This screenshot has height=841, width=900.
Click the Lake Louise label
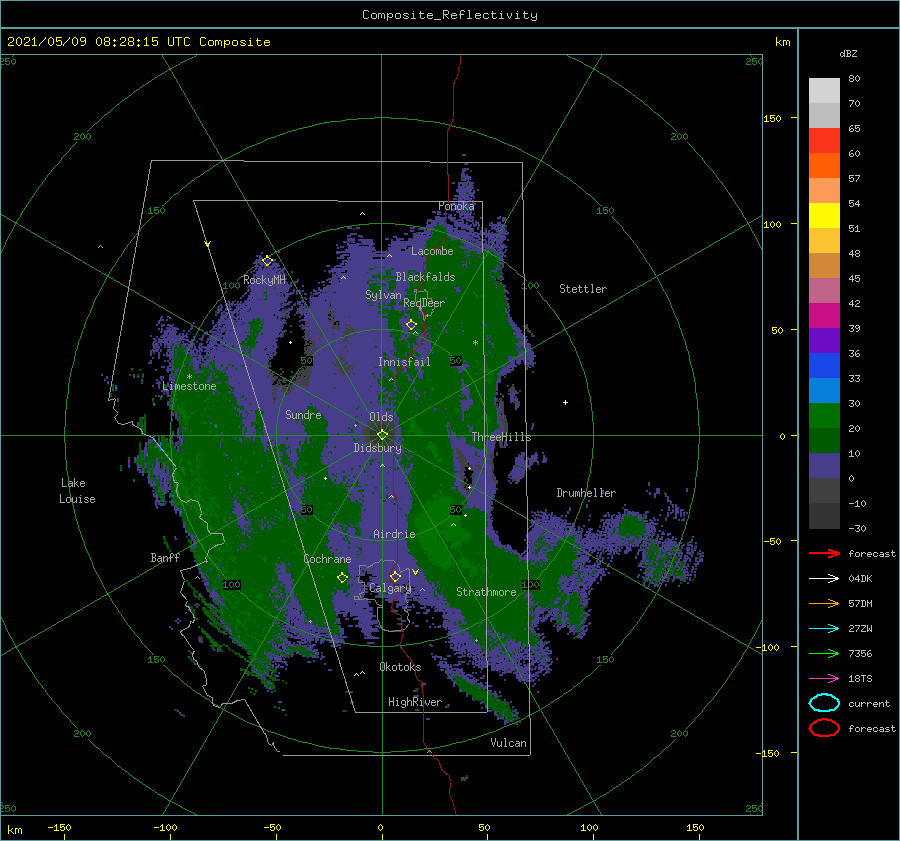click(77, 491)
